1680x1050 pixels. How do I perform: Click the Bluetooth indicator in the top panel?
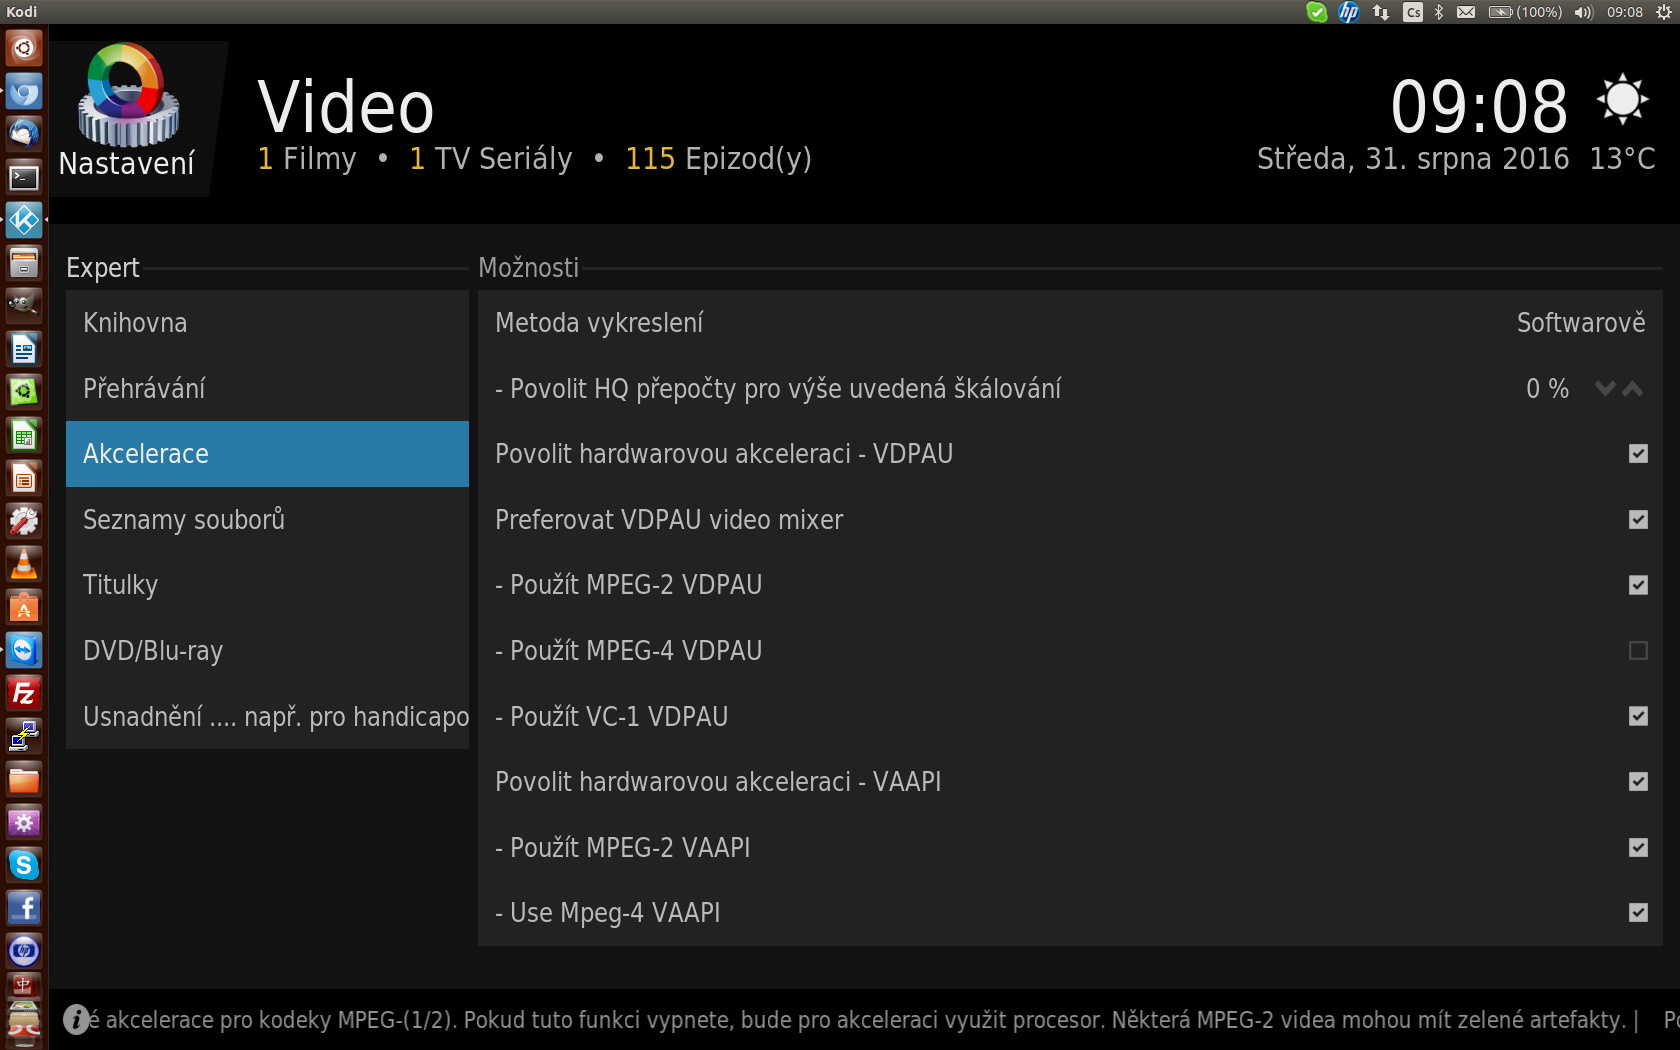point(1439,12)
